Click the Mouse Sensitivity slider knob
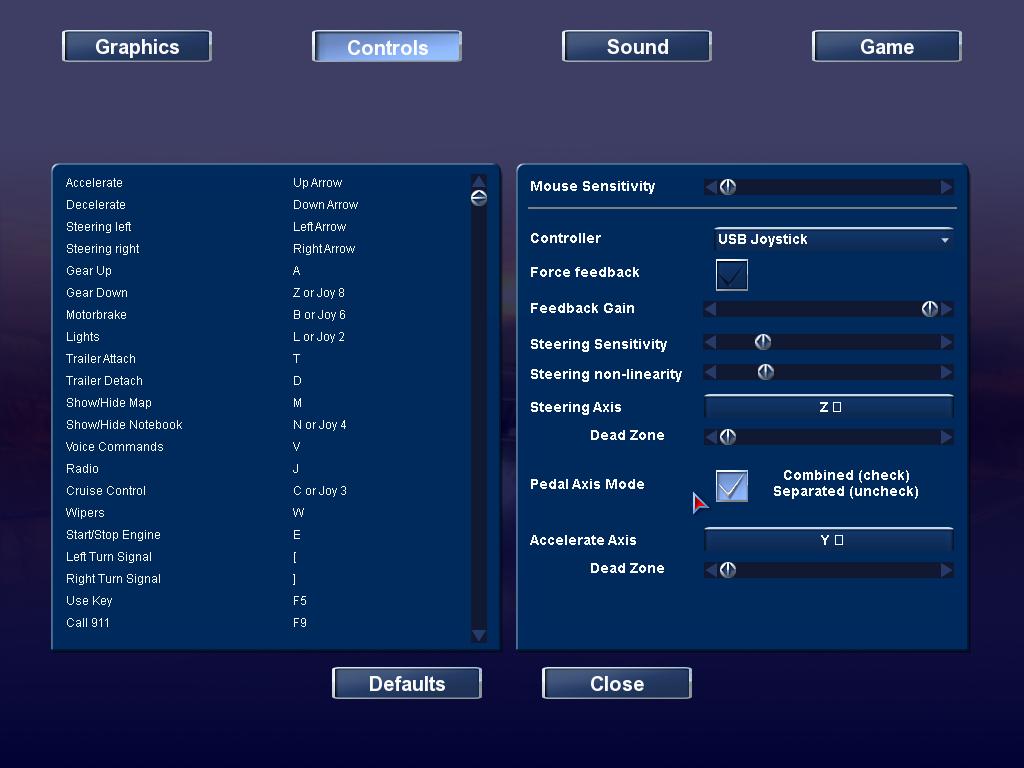Viewport: 1024px width, 768px height. pos(728,187)
